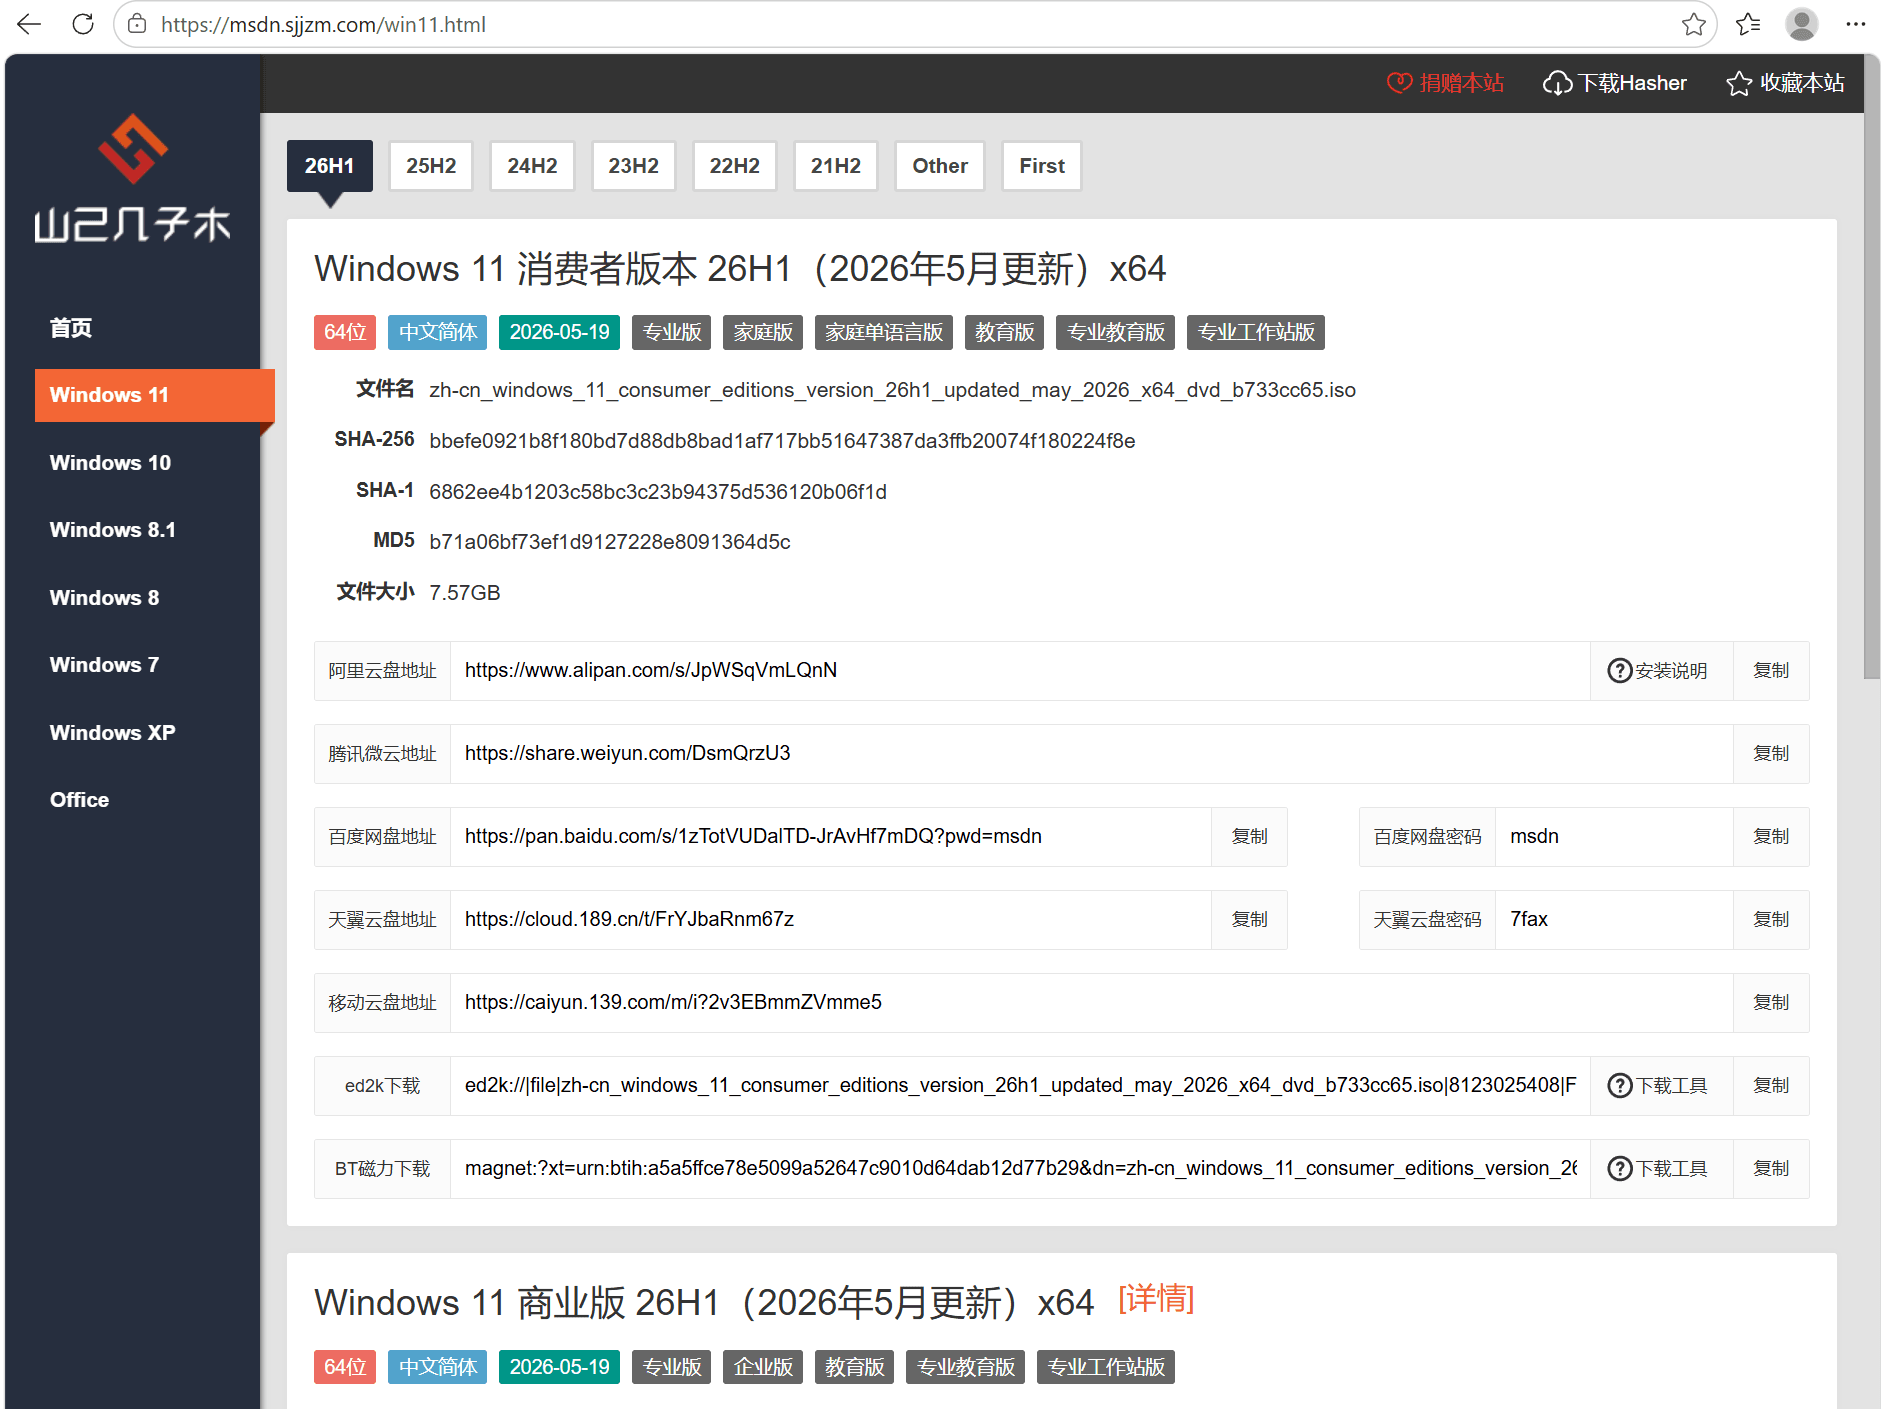Viewport: 1881px width, 1409px height.
Task: Click 收藏本站 bookmark link
Action: point(1786,83)
